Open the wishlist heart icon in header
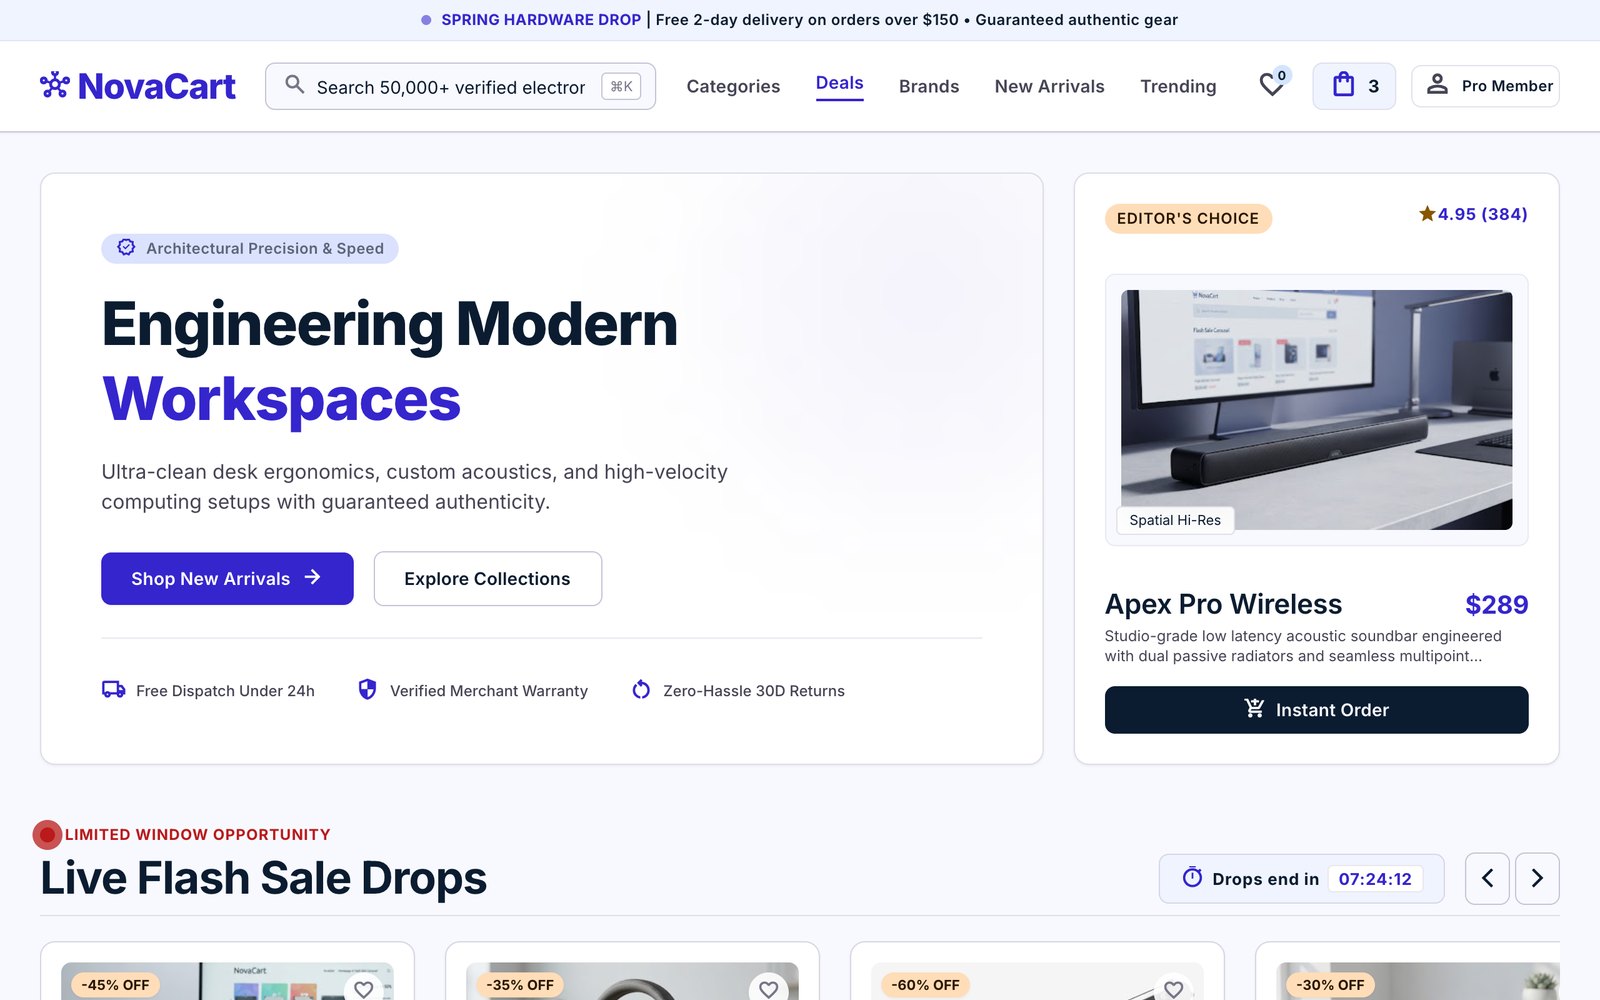The width and height of the screenshot is (1600, 1000). click(x=1272, y=85)
